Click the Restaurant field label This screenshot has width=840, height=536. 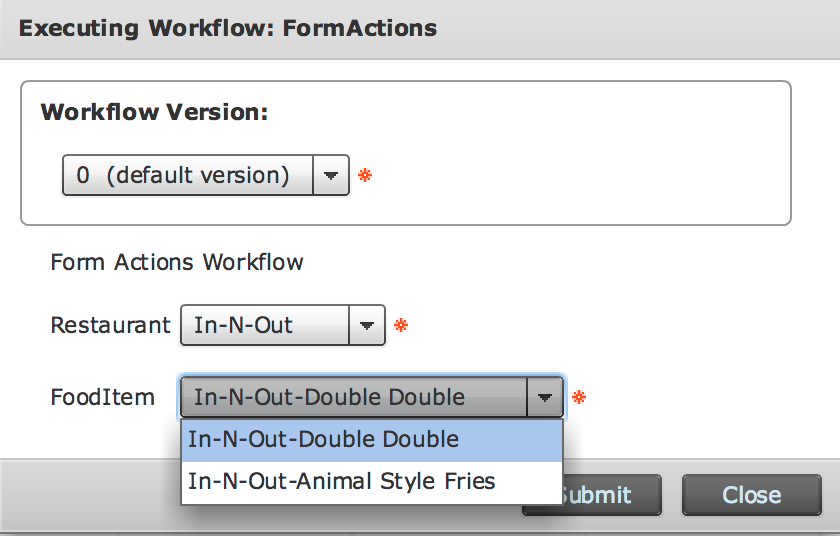coord(111,326)
